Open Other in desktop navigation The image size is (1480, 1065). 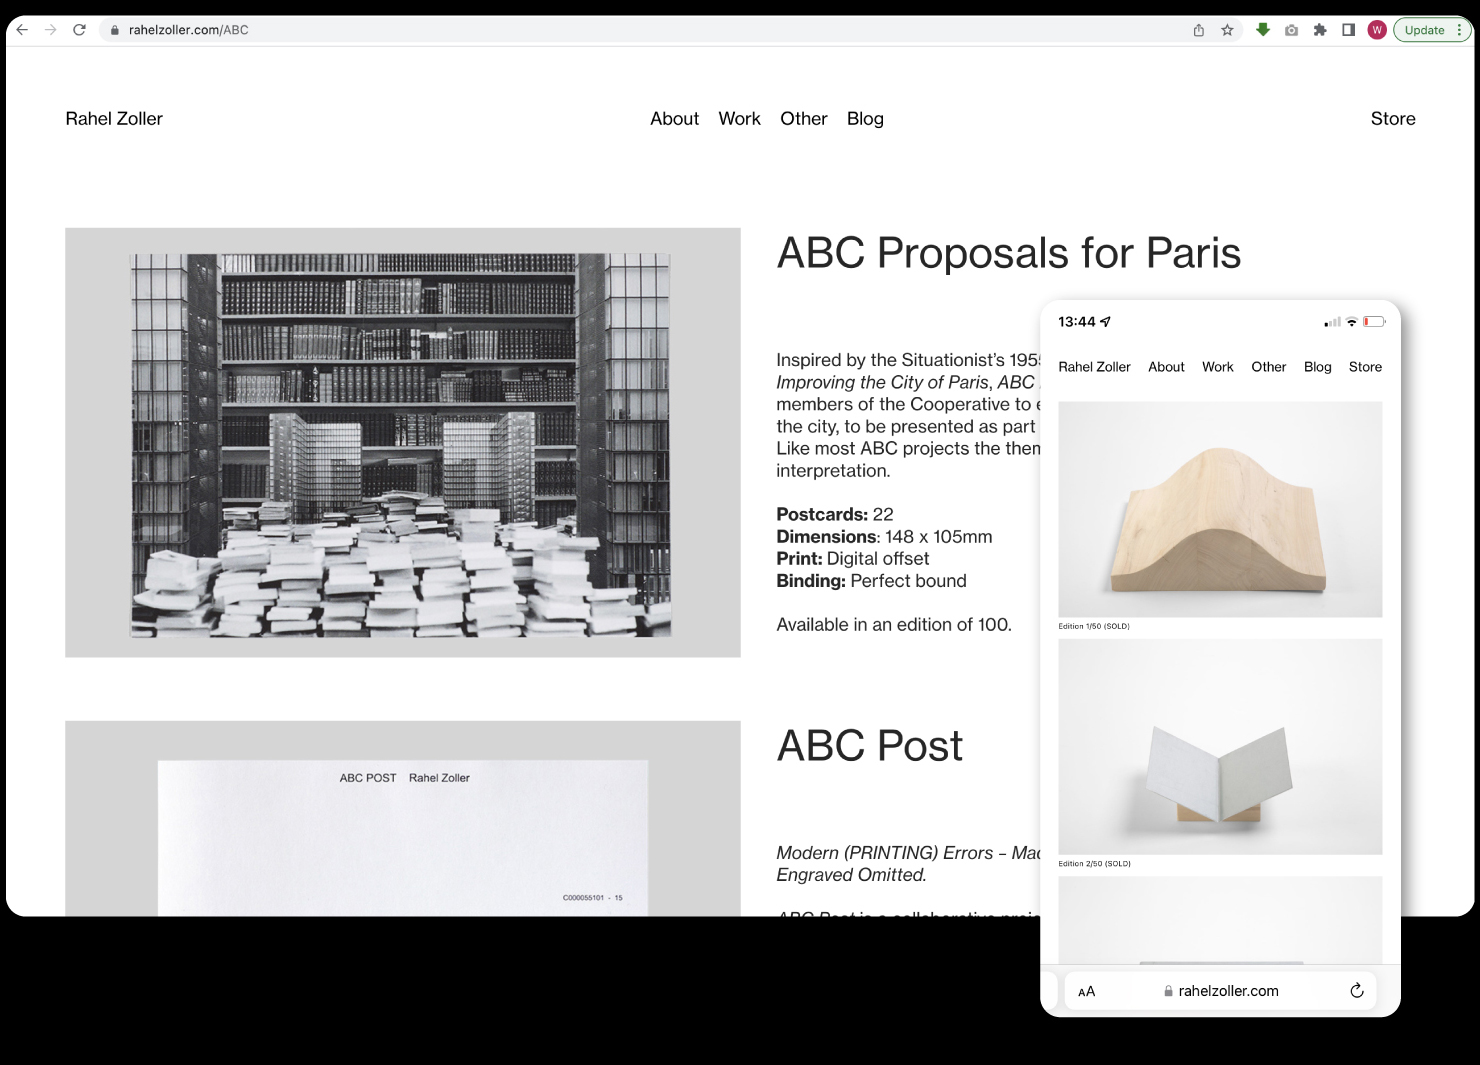[804, 119]
